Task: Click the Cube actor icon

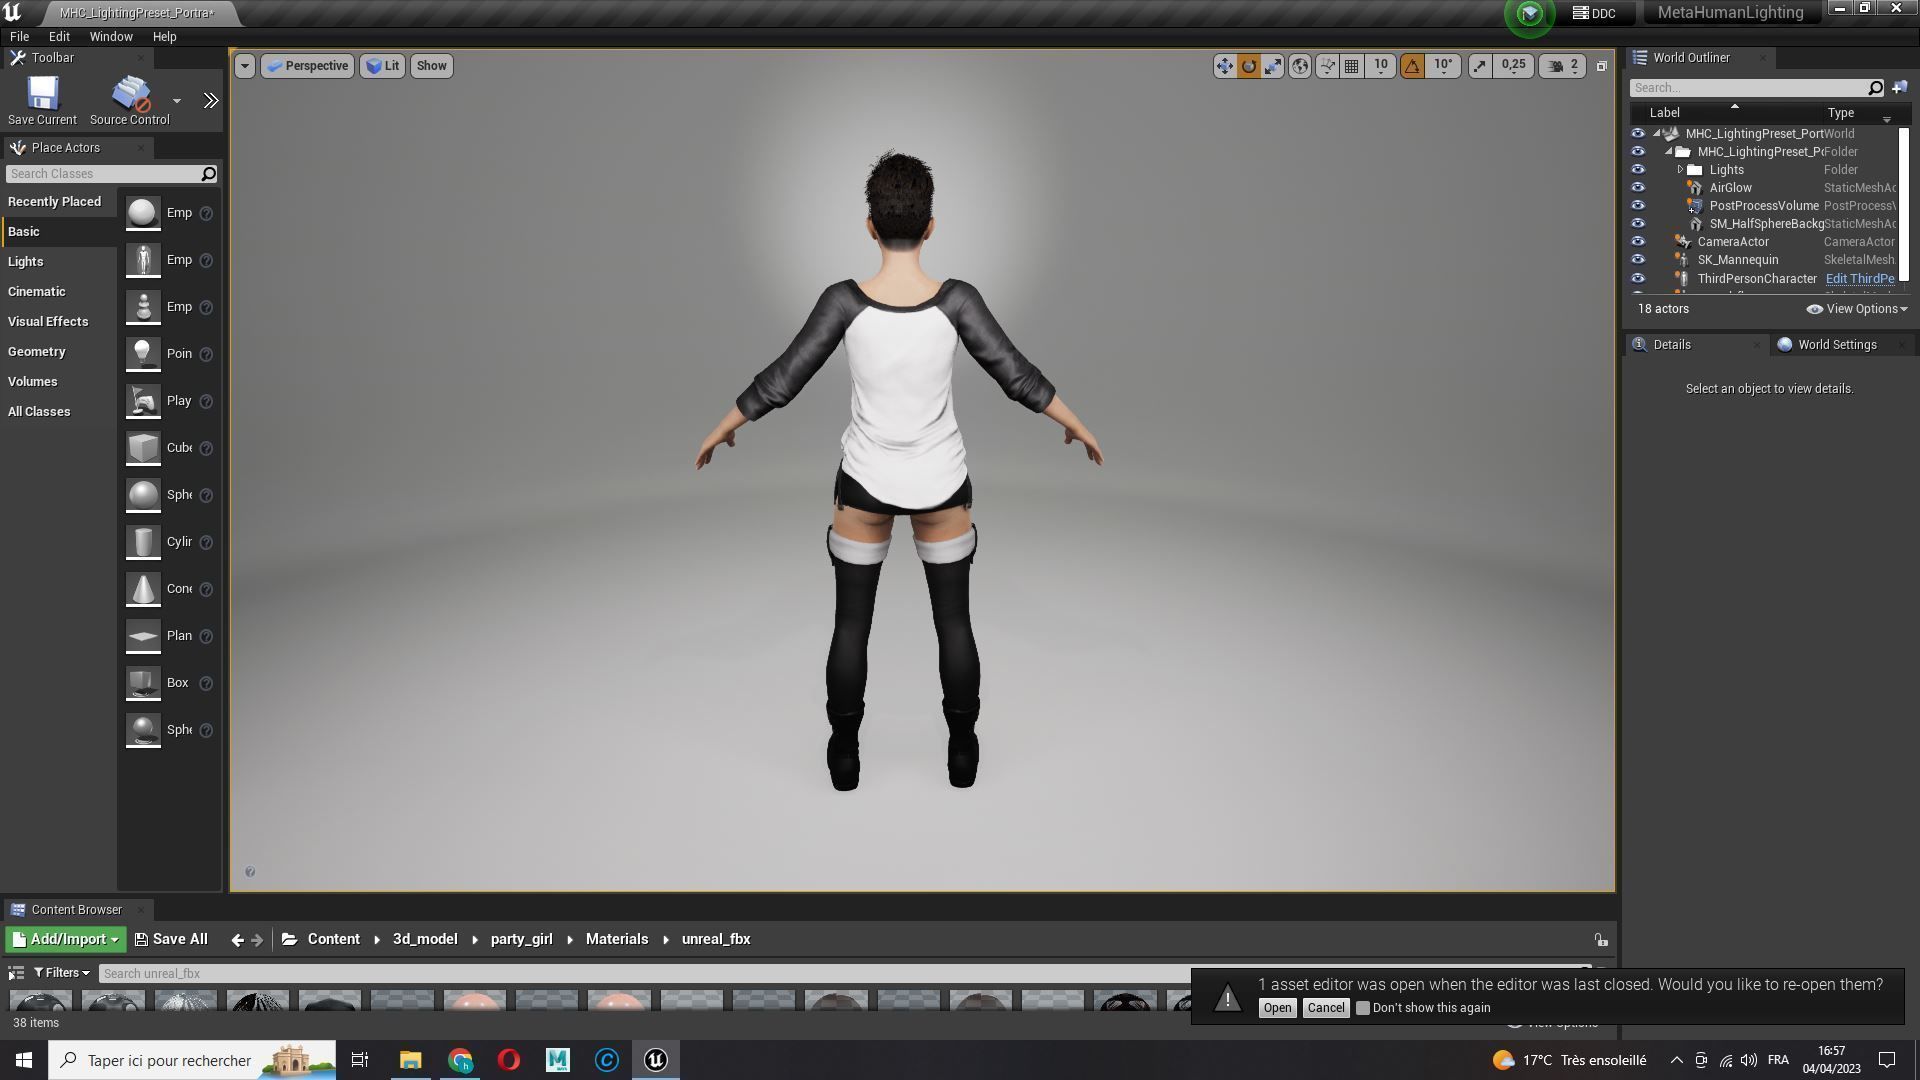Action: click(x=143, y=448)
